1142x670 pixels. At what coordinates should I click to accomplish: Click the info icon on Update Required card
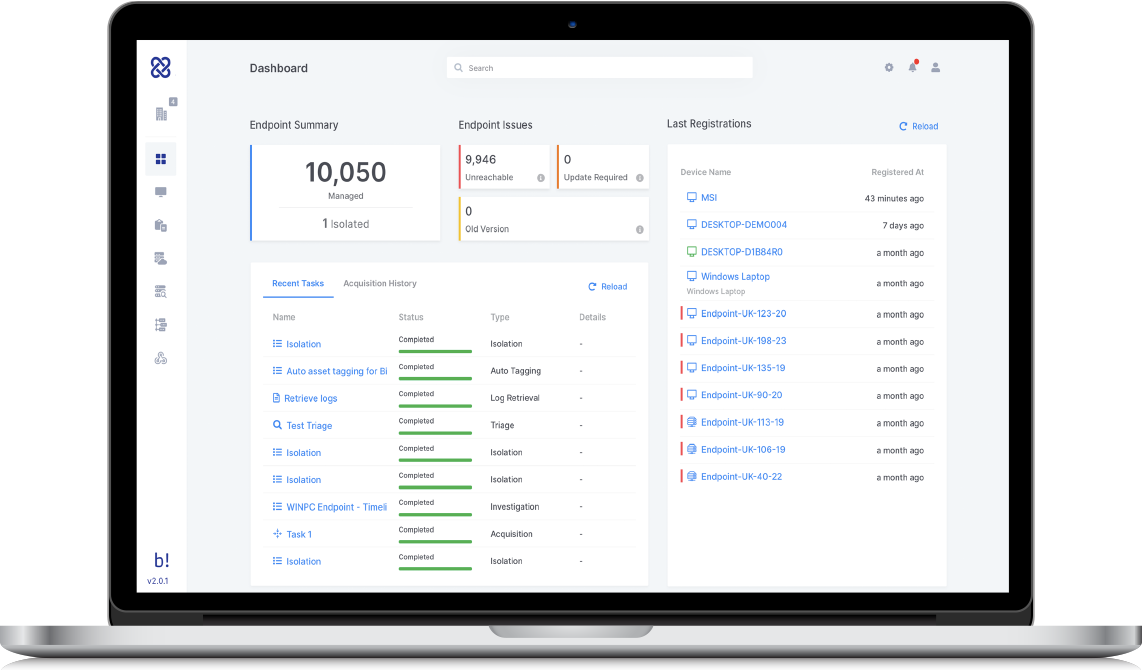pos(639,178)
